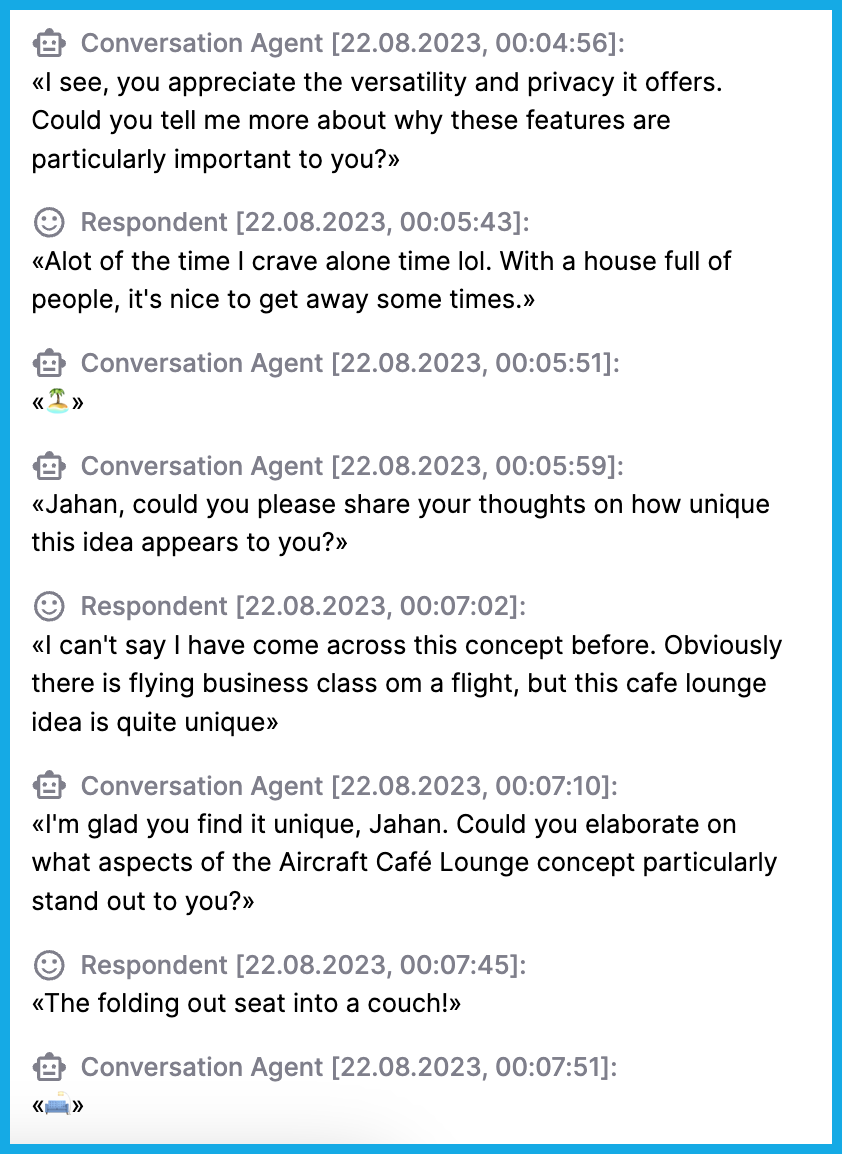The image size is (842, 1154).
Task: Click the robot icon beside 00:07:51 timestamp
Action: pos(49,1067)
